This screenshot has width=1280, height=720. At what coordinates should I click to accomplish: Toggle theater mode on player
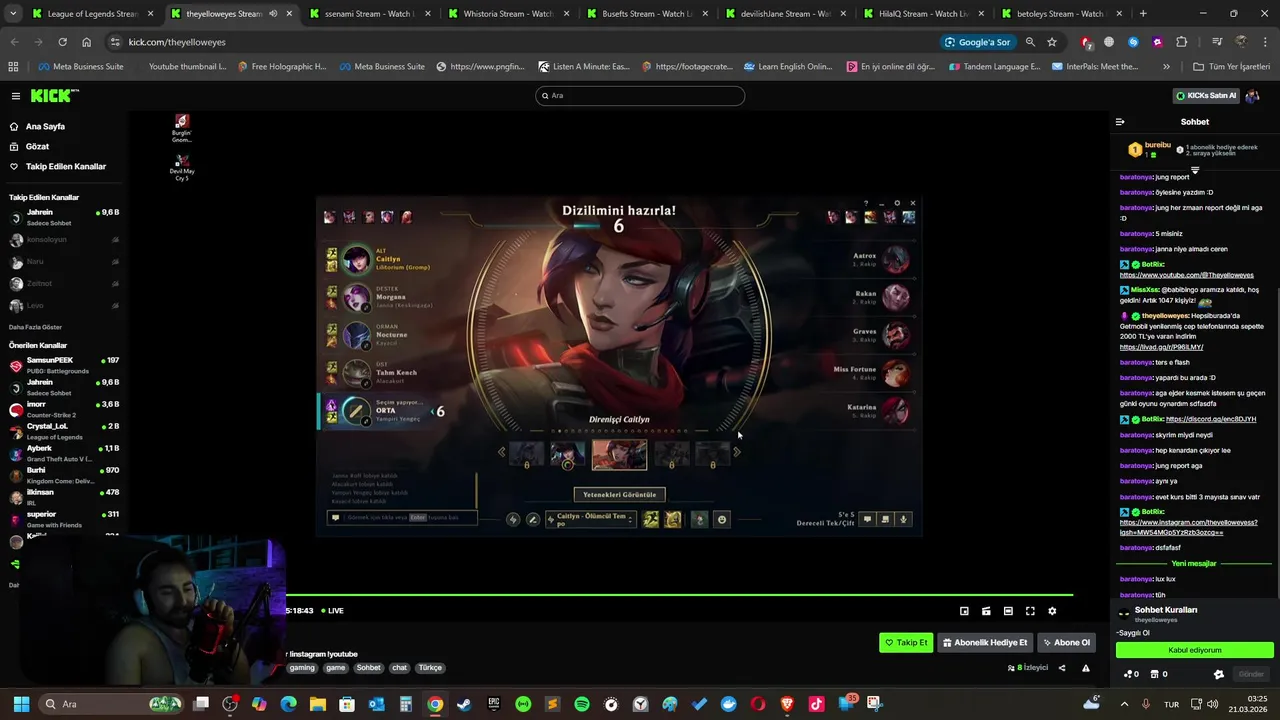[1008, 611]
